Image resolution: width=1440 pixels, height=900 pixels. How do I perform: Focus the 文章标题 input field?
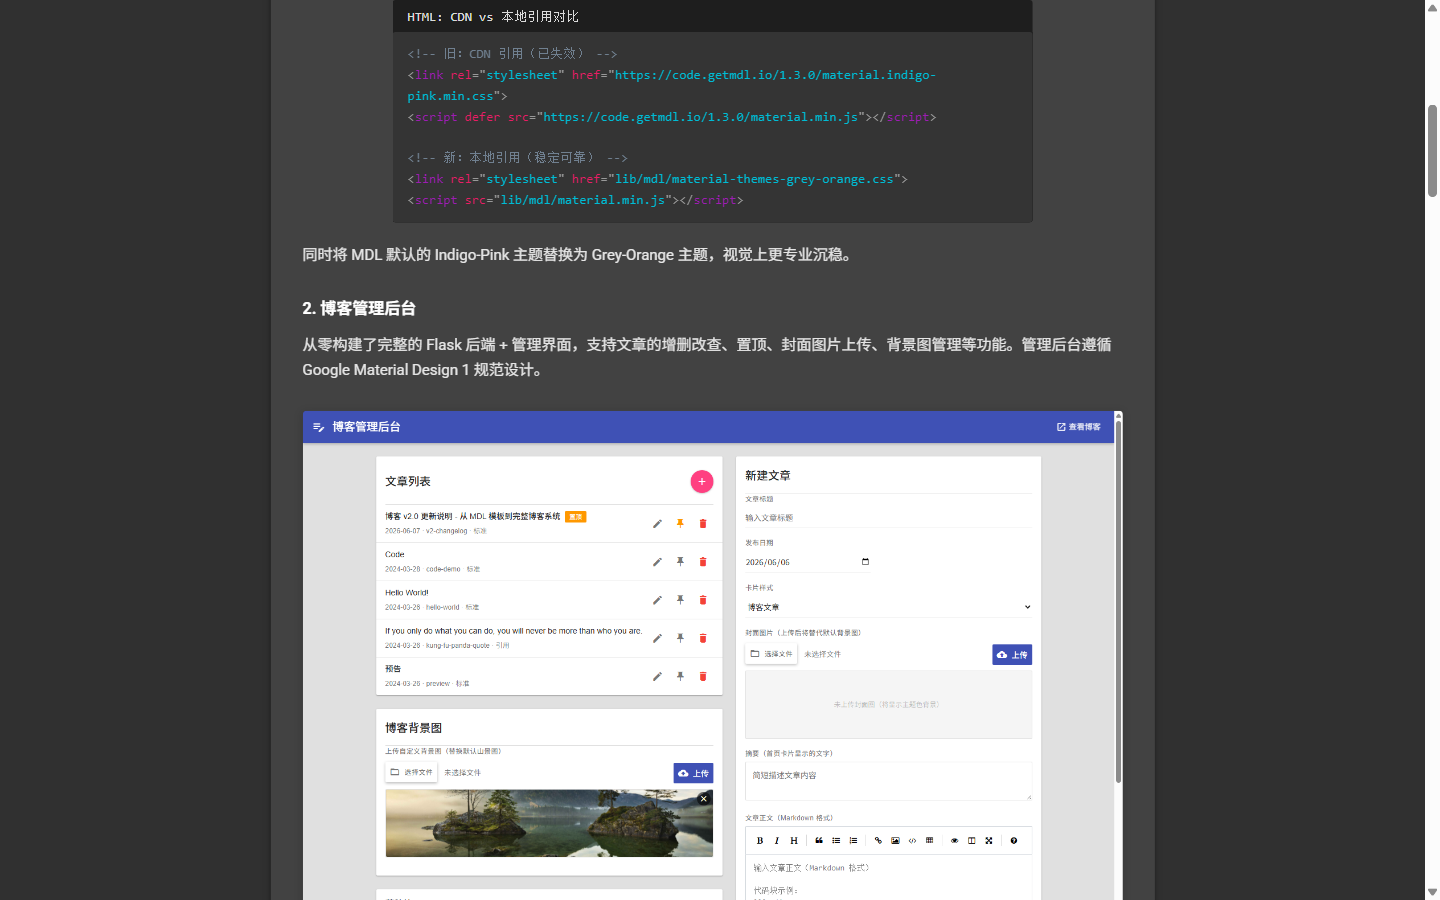click(x=888, y=518)
